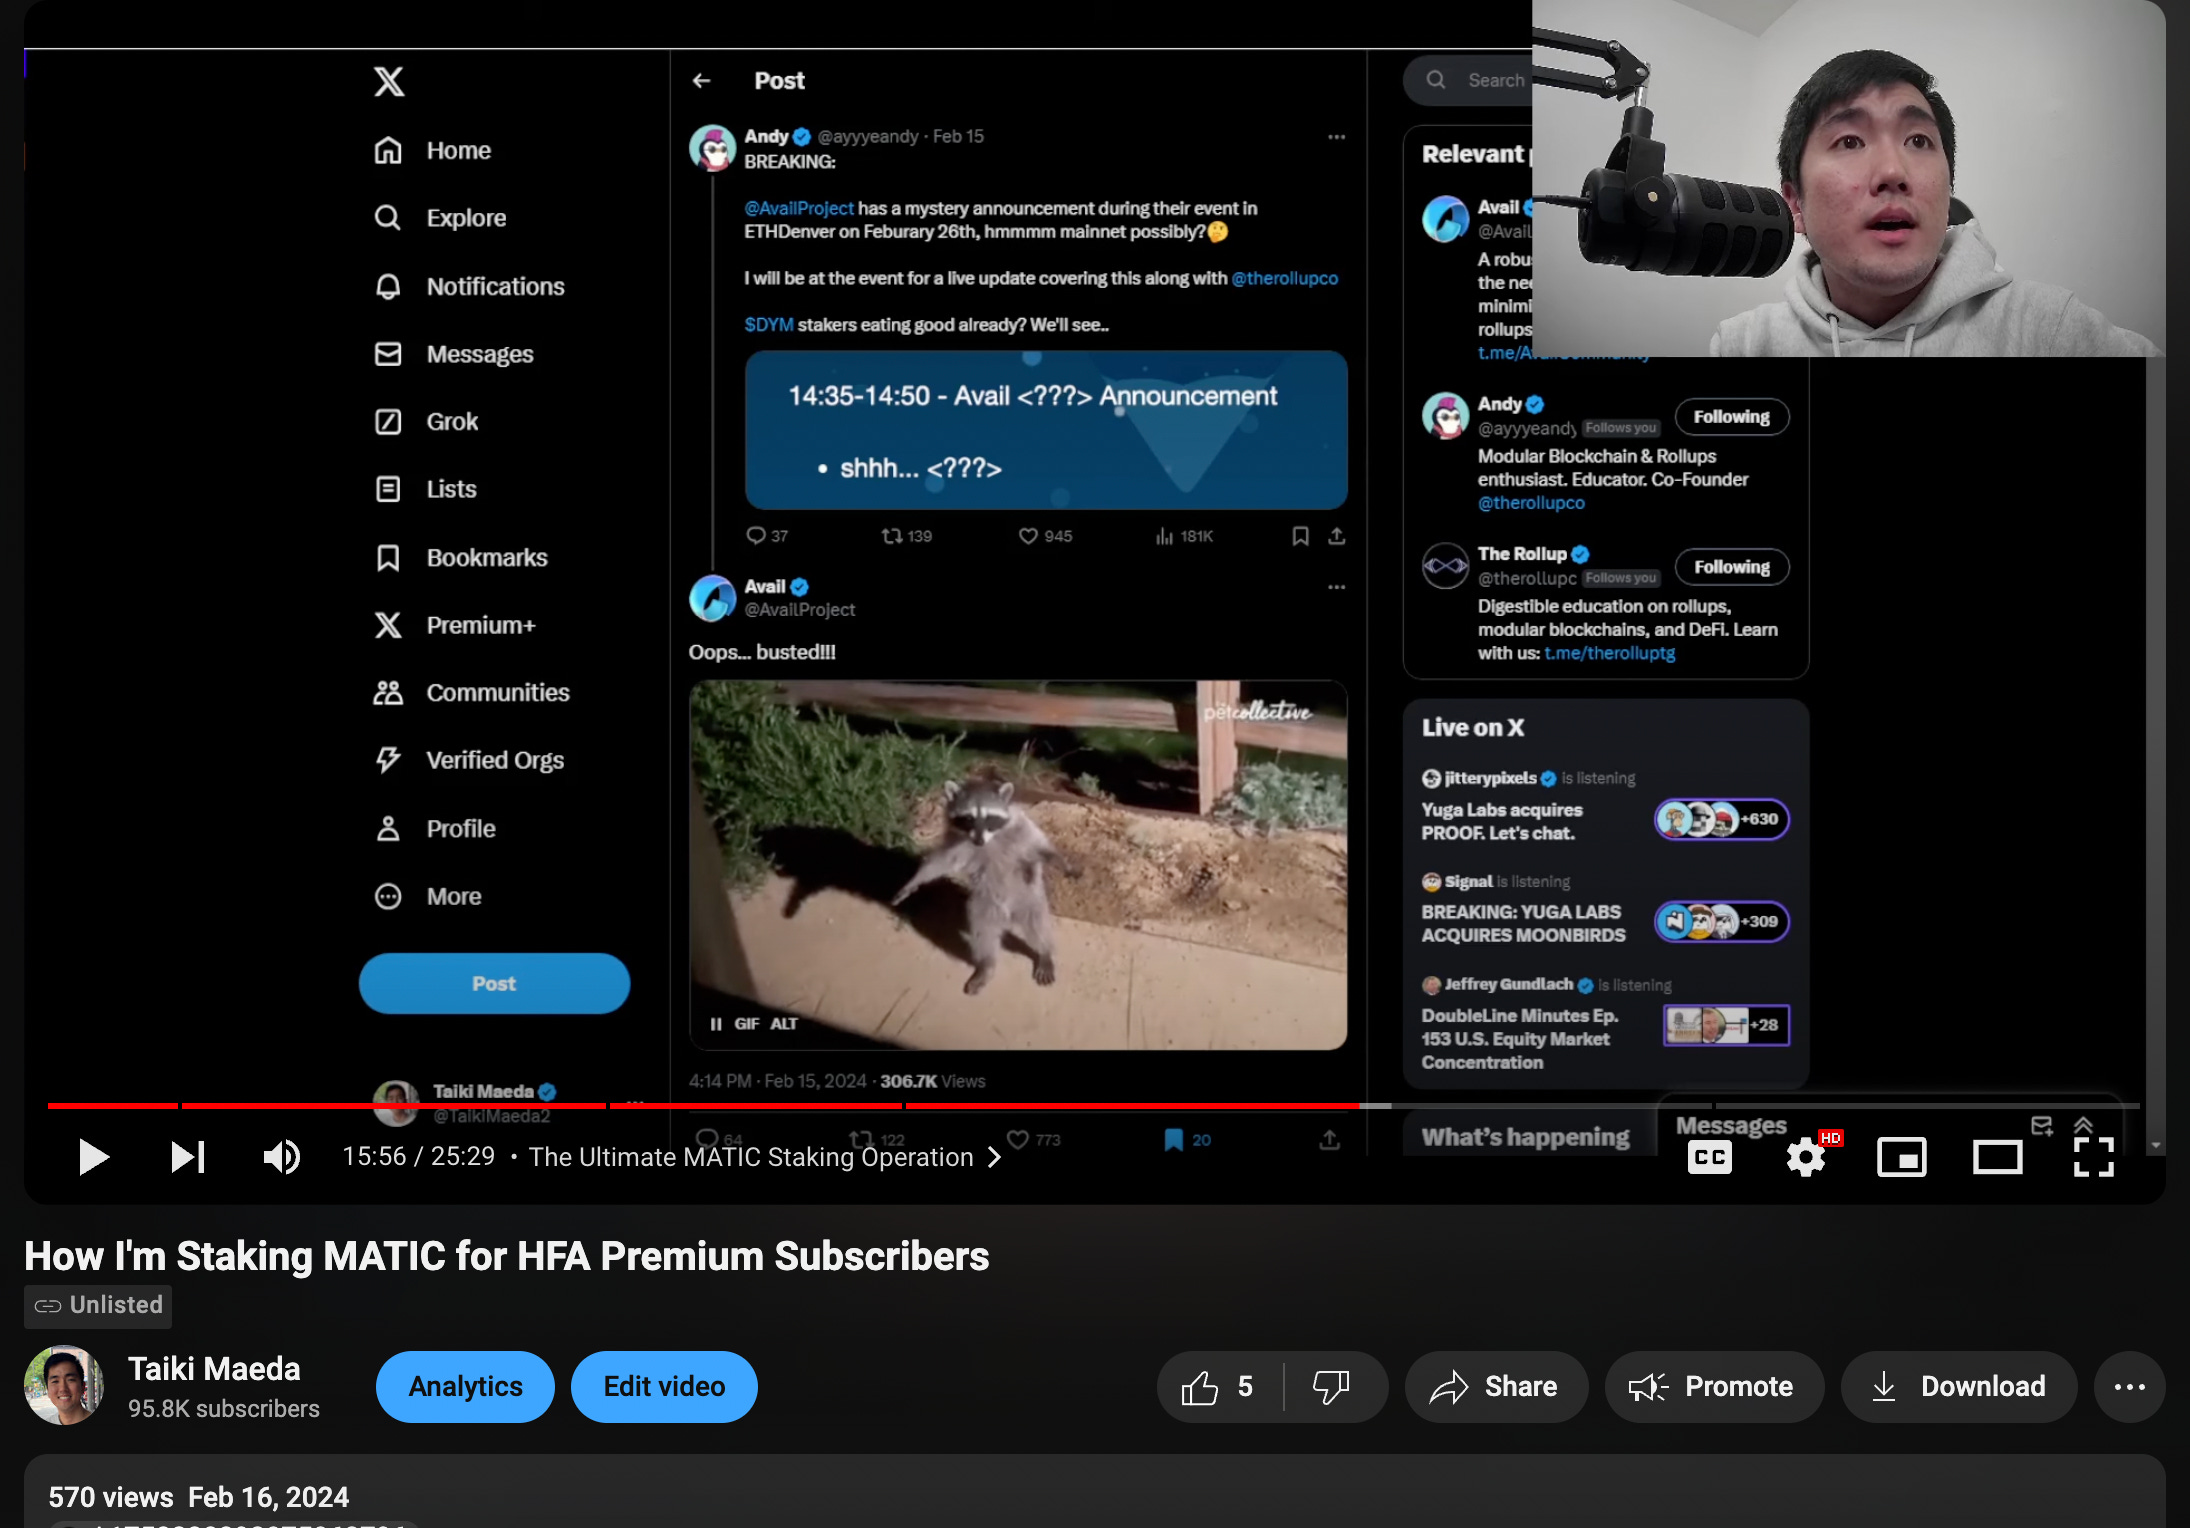
Task: Expand More options in X sidebar
Action: point(428,897)
